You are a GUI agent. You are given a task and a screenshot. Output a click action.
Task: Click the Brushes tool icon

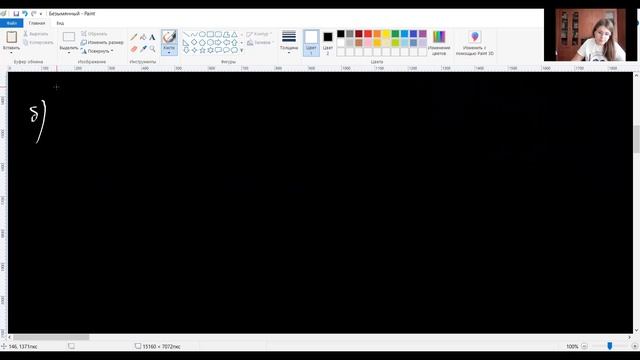pyautogui.click(x=169, y=37)
